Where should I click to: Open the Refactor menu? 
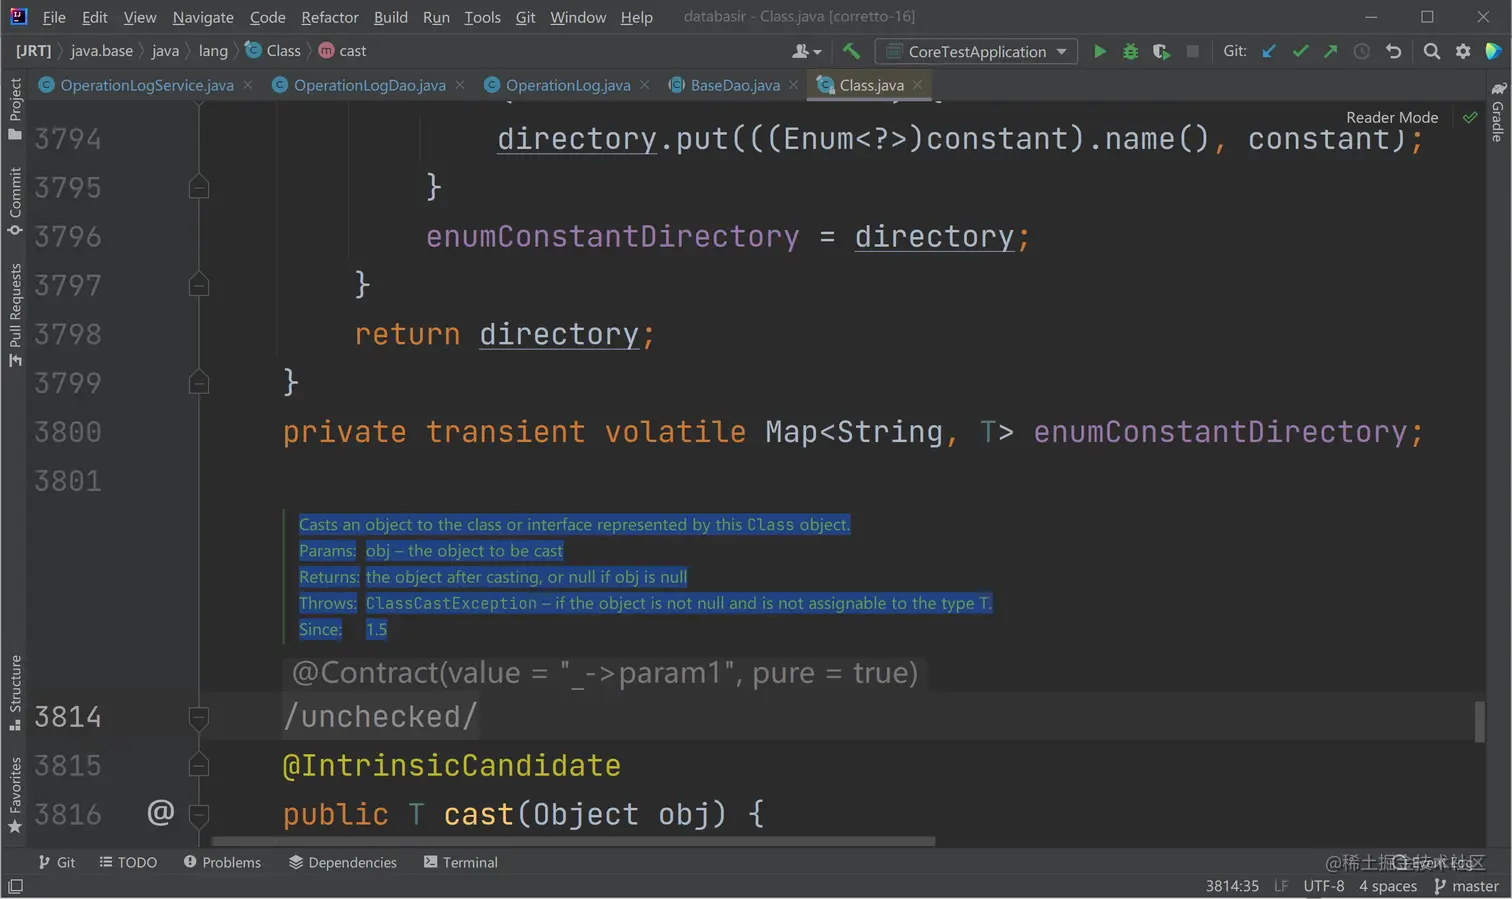click(x=330, y=17)
